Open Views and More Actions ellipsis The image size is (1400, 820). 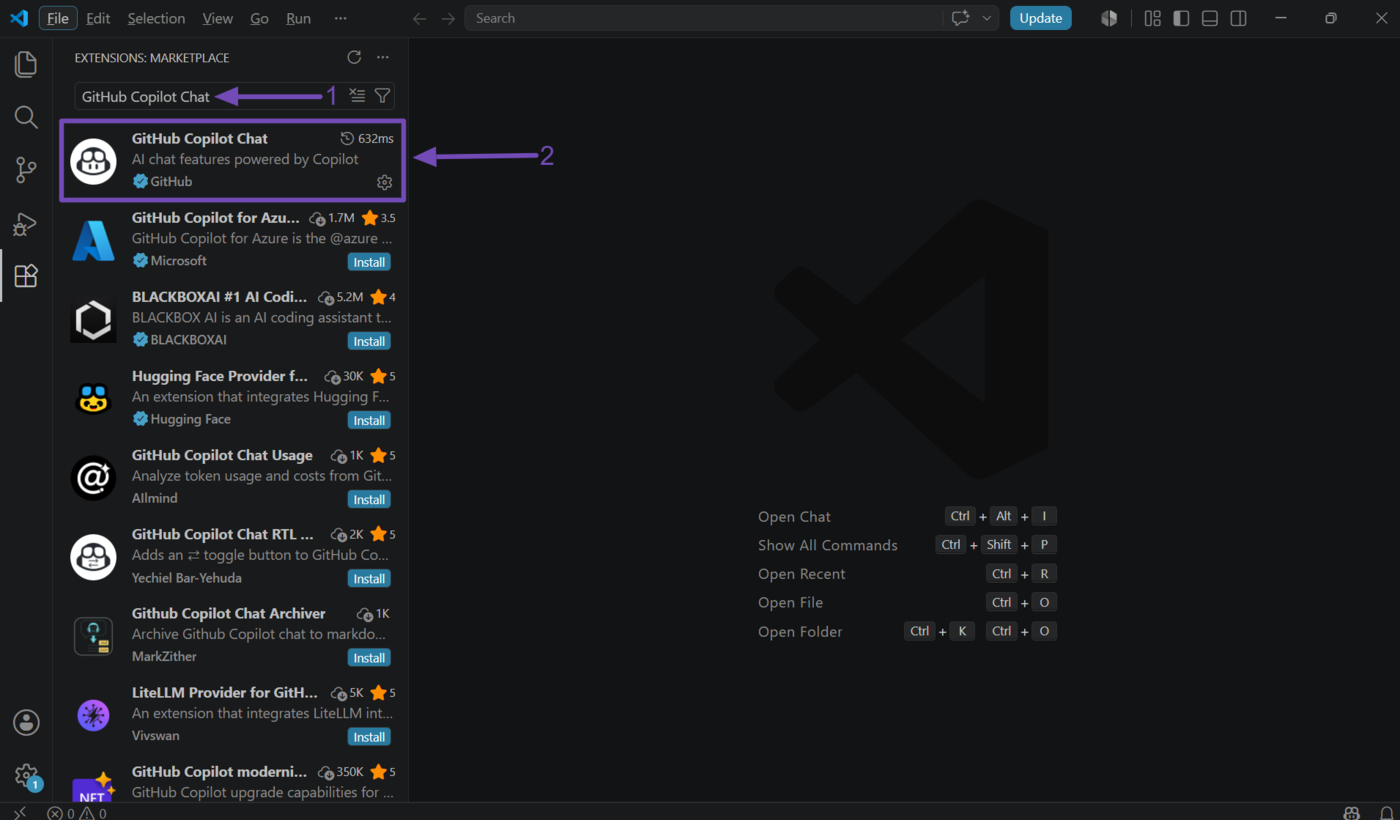point(382,58)
